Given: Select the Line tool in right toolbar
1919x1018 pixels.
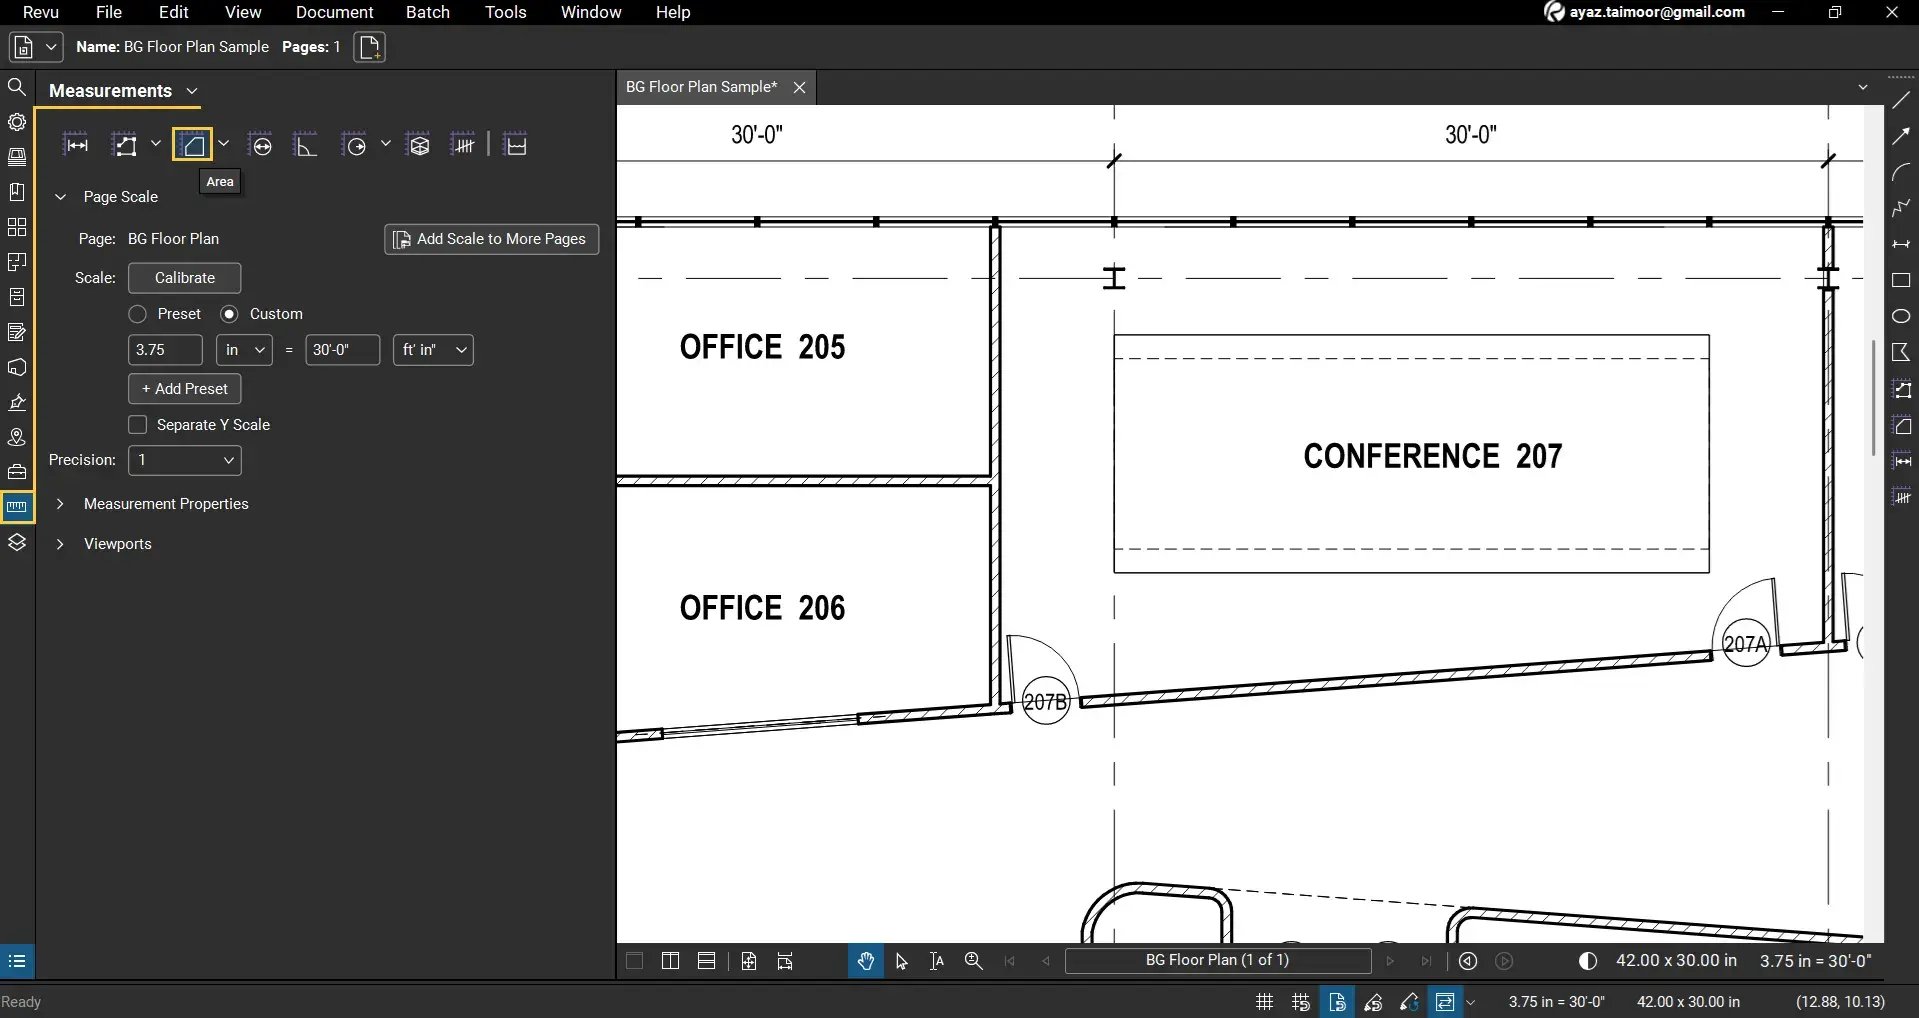Looking at the screenshot, I should tap(1901, 100).
